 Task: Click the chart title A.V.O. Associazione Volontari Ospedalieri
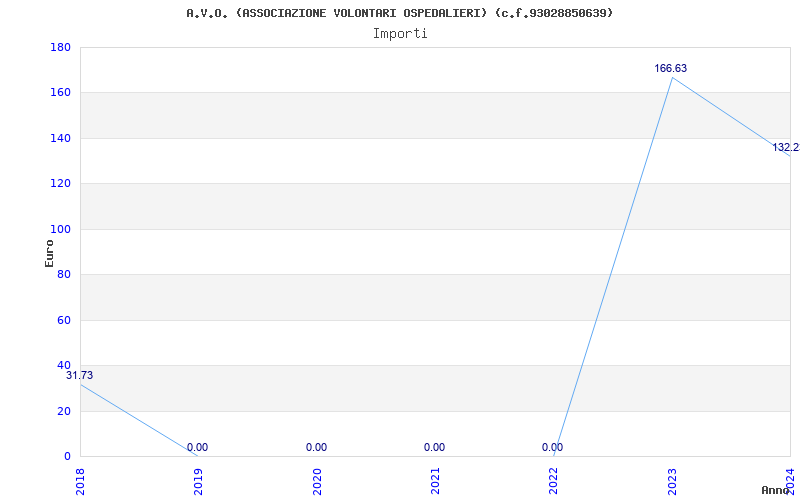click(x=399, y=13)
